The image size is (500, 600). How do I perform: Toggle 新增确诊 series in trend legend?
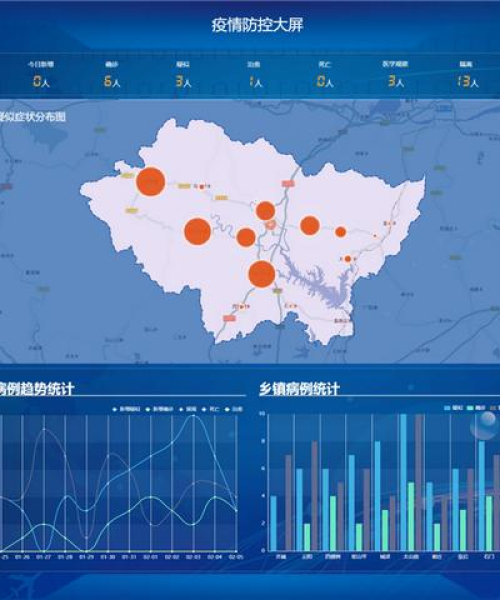[160, 409]
